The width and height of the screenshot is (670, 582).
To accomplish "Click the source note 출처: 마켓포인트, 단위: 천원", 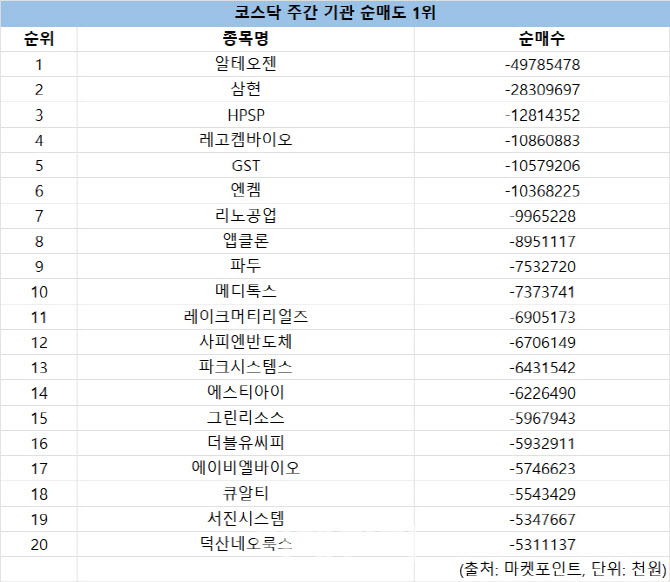I will [x=563, y=569].
